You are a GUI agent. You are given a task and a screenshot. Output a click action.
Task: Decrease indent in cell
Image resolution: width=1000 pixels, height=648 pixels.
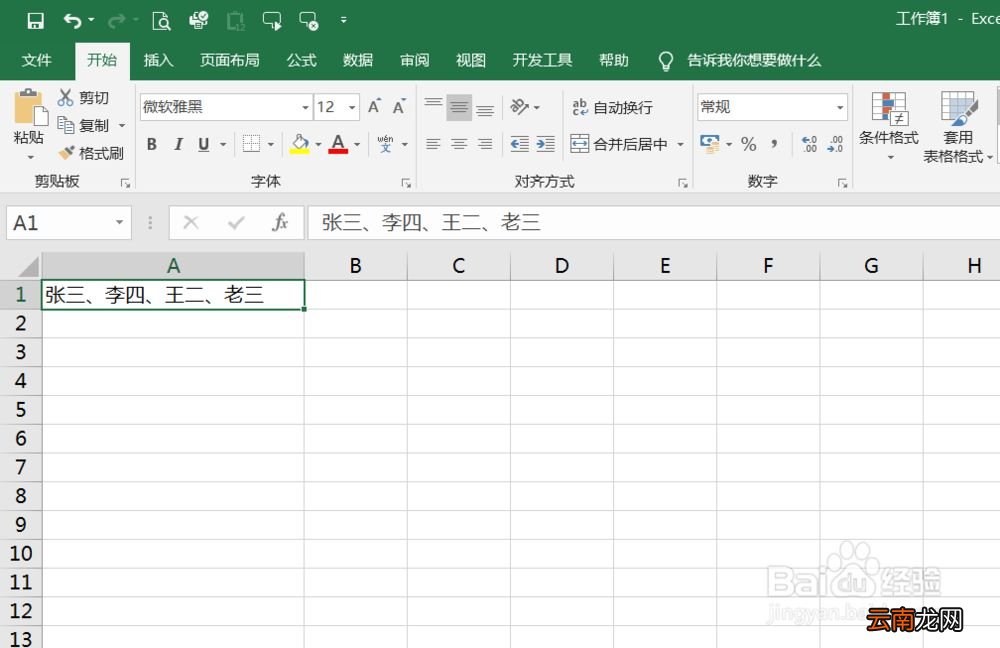(520, 144)
